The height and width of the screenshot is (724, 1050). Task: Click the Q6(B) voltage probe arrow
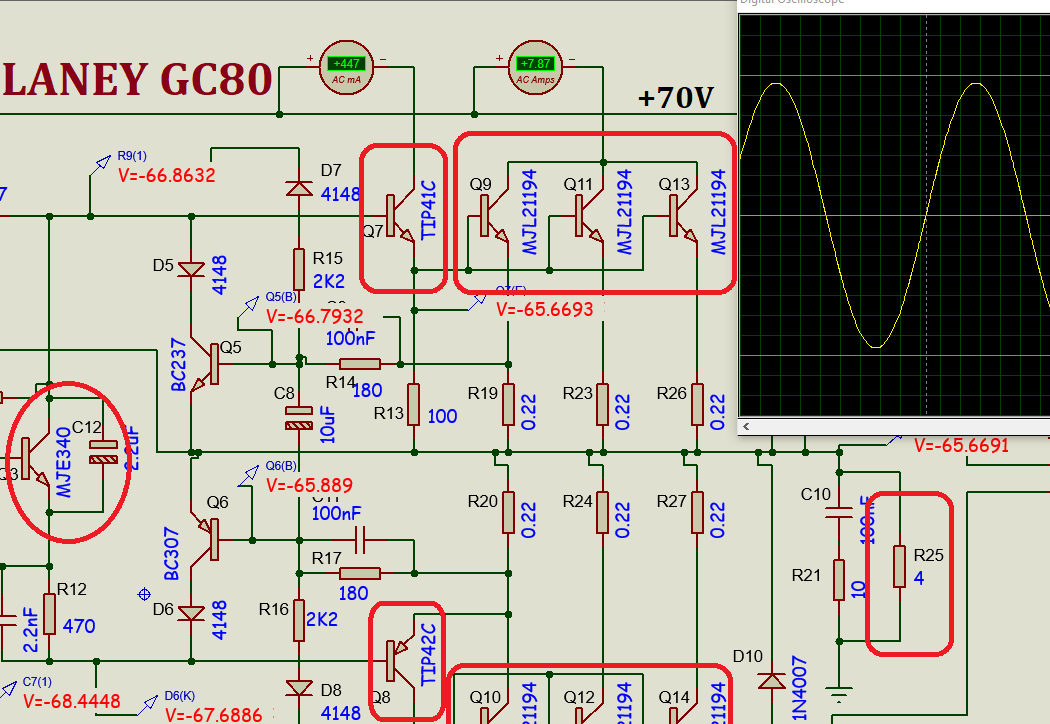pyautogui.click(x=249, y=475)
